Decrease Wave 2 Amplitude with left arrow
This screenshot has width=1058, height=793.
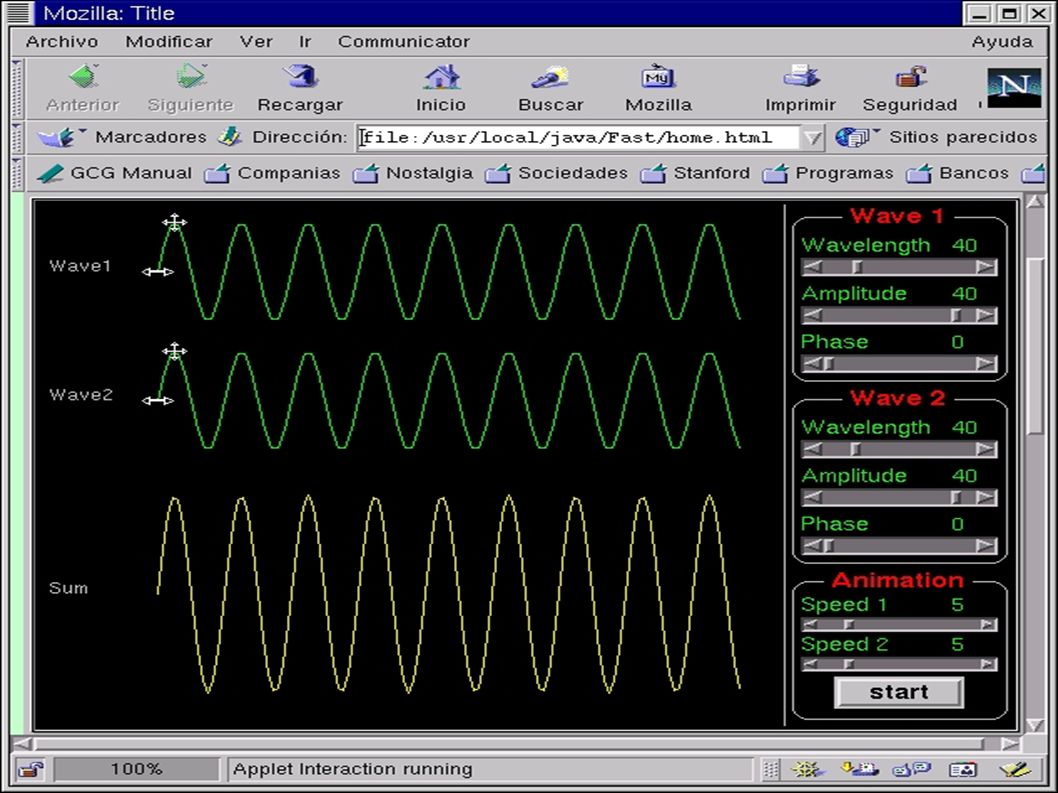click(812, 497)
